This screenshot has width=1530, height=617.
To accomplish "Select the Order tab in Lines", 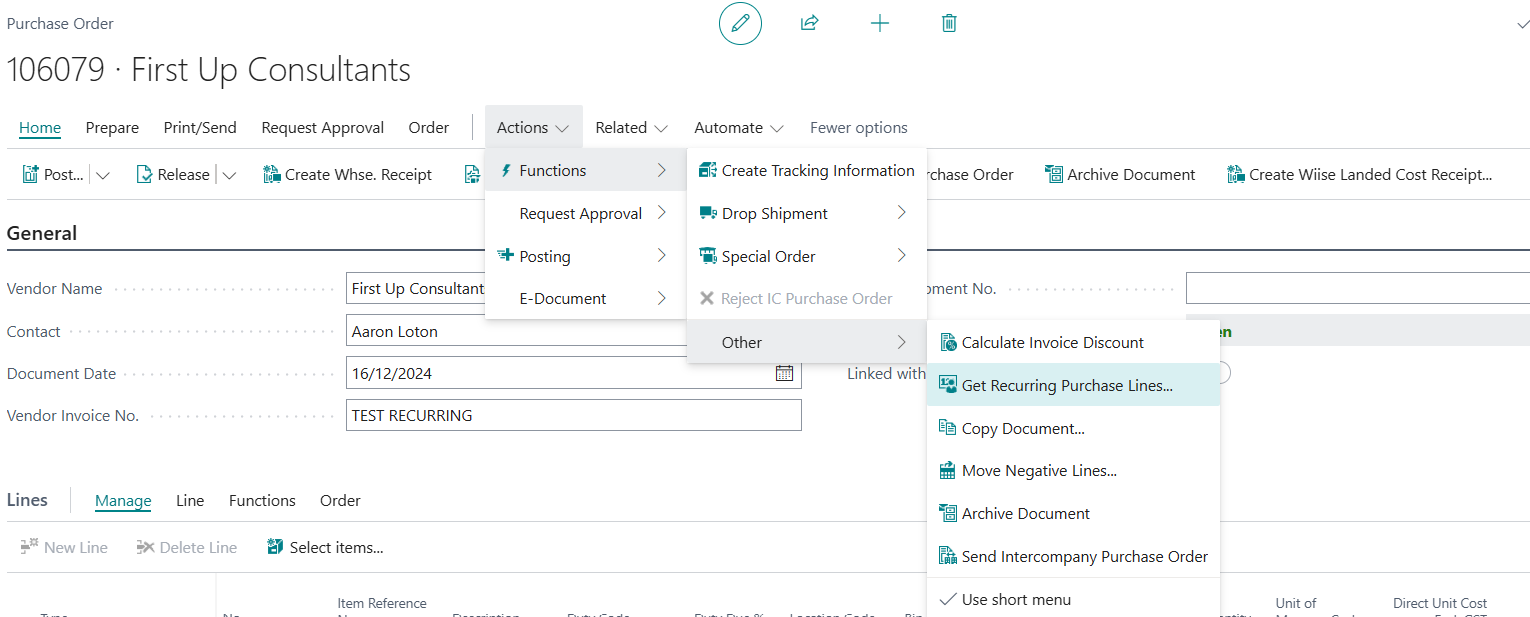I will (340, 500).
